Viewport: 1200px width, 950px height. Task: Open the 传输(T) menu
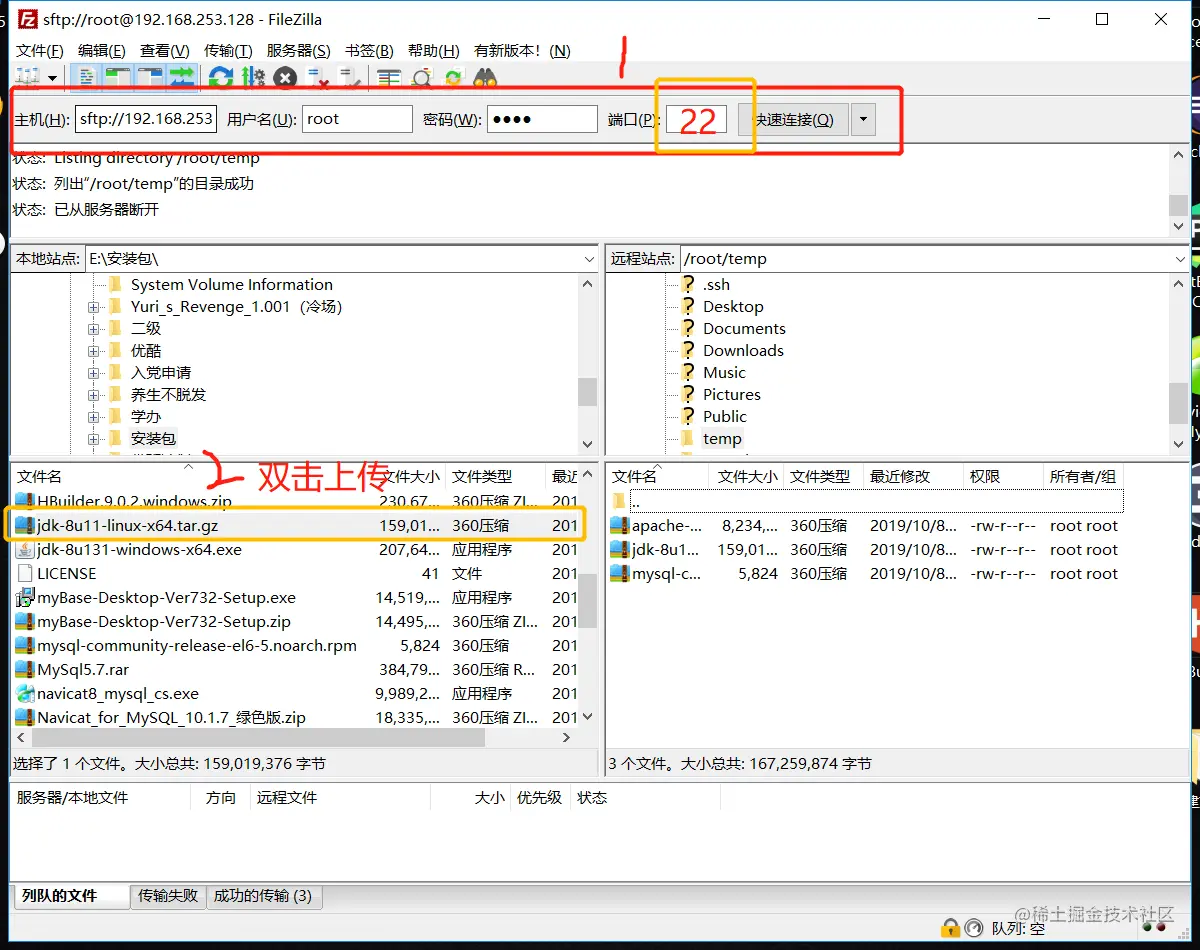pyautogui.click(x=228, y=50)
